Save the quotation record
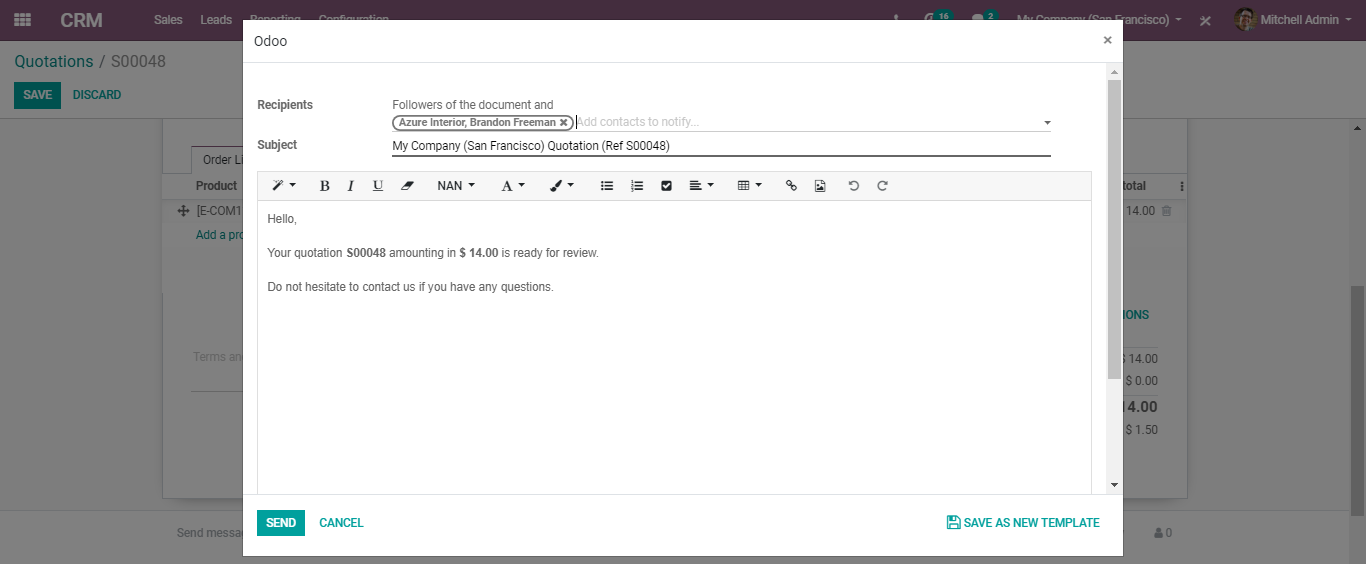 (x=37, y=95)
